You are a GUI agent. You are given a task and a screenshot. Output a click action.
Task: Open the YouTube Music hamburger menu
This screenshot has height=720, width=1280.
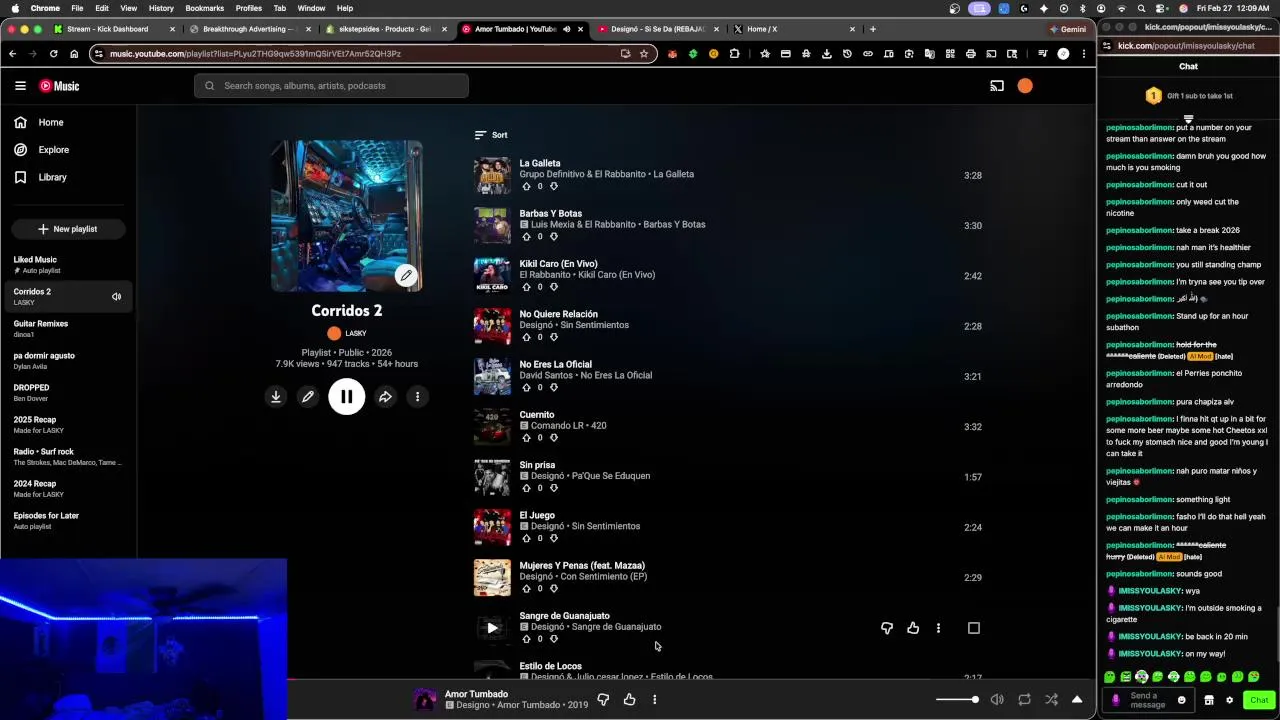point(20,86)
